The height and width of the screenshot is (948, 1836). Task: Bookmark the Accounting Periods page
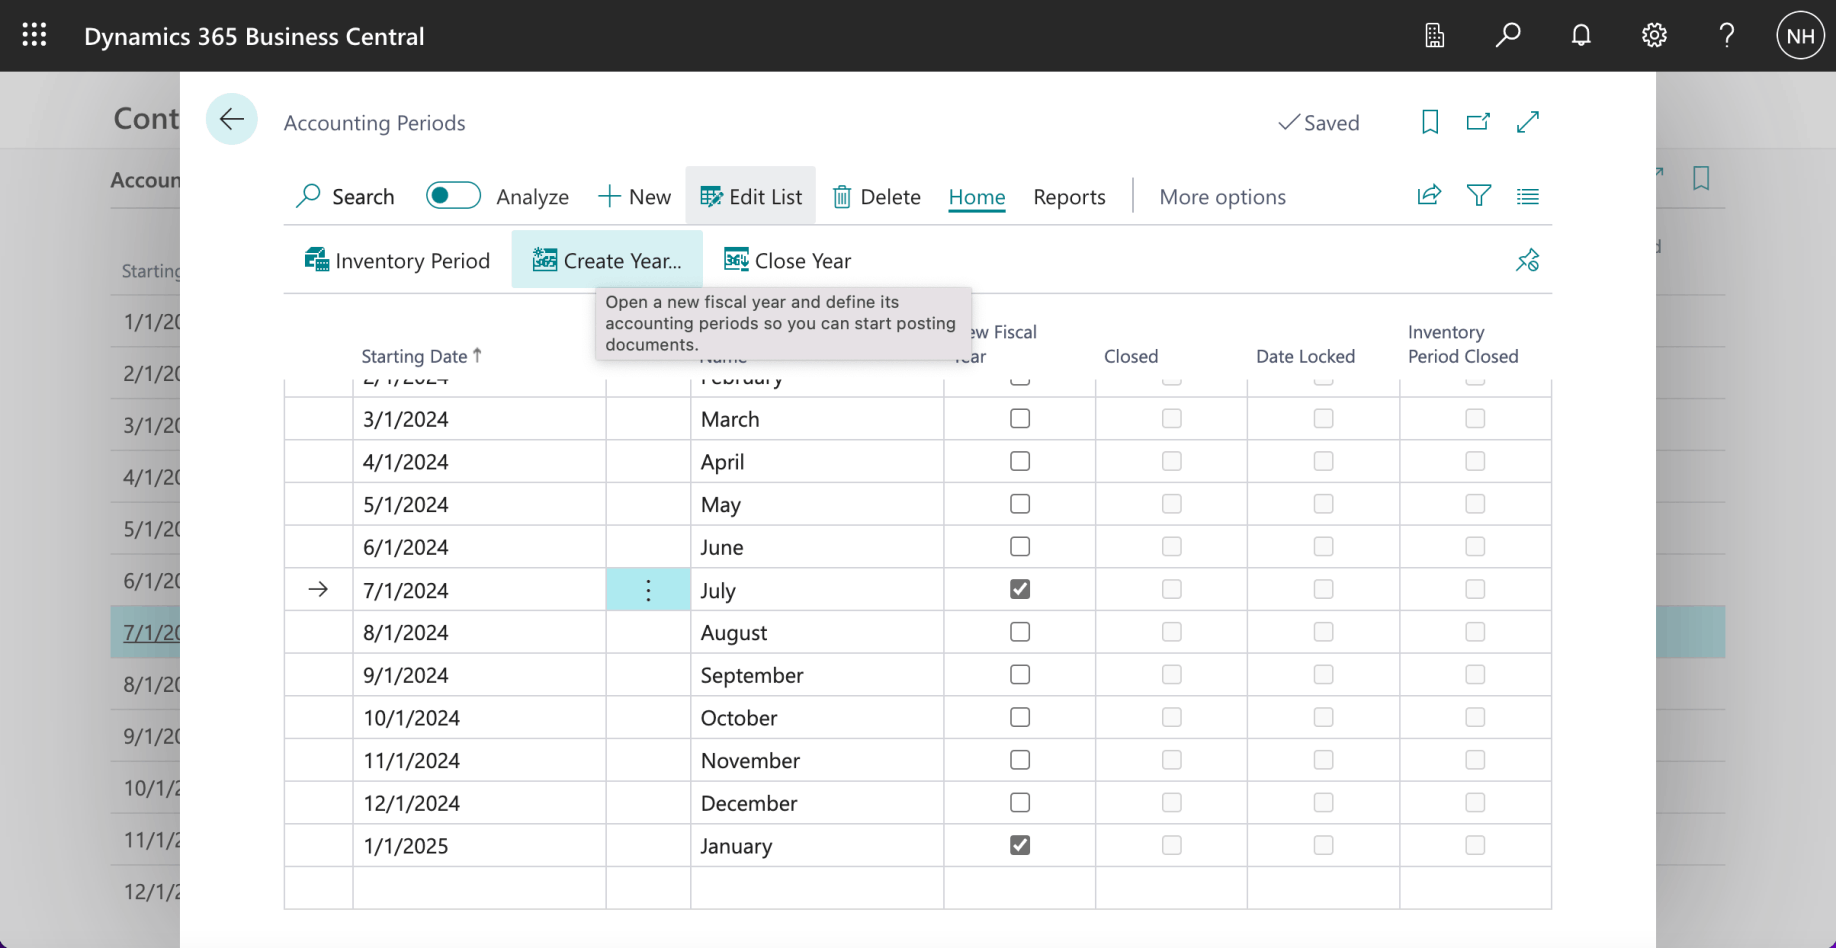tap(1430, 122)
